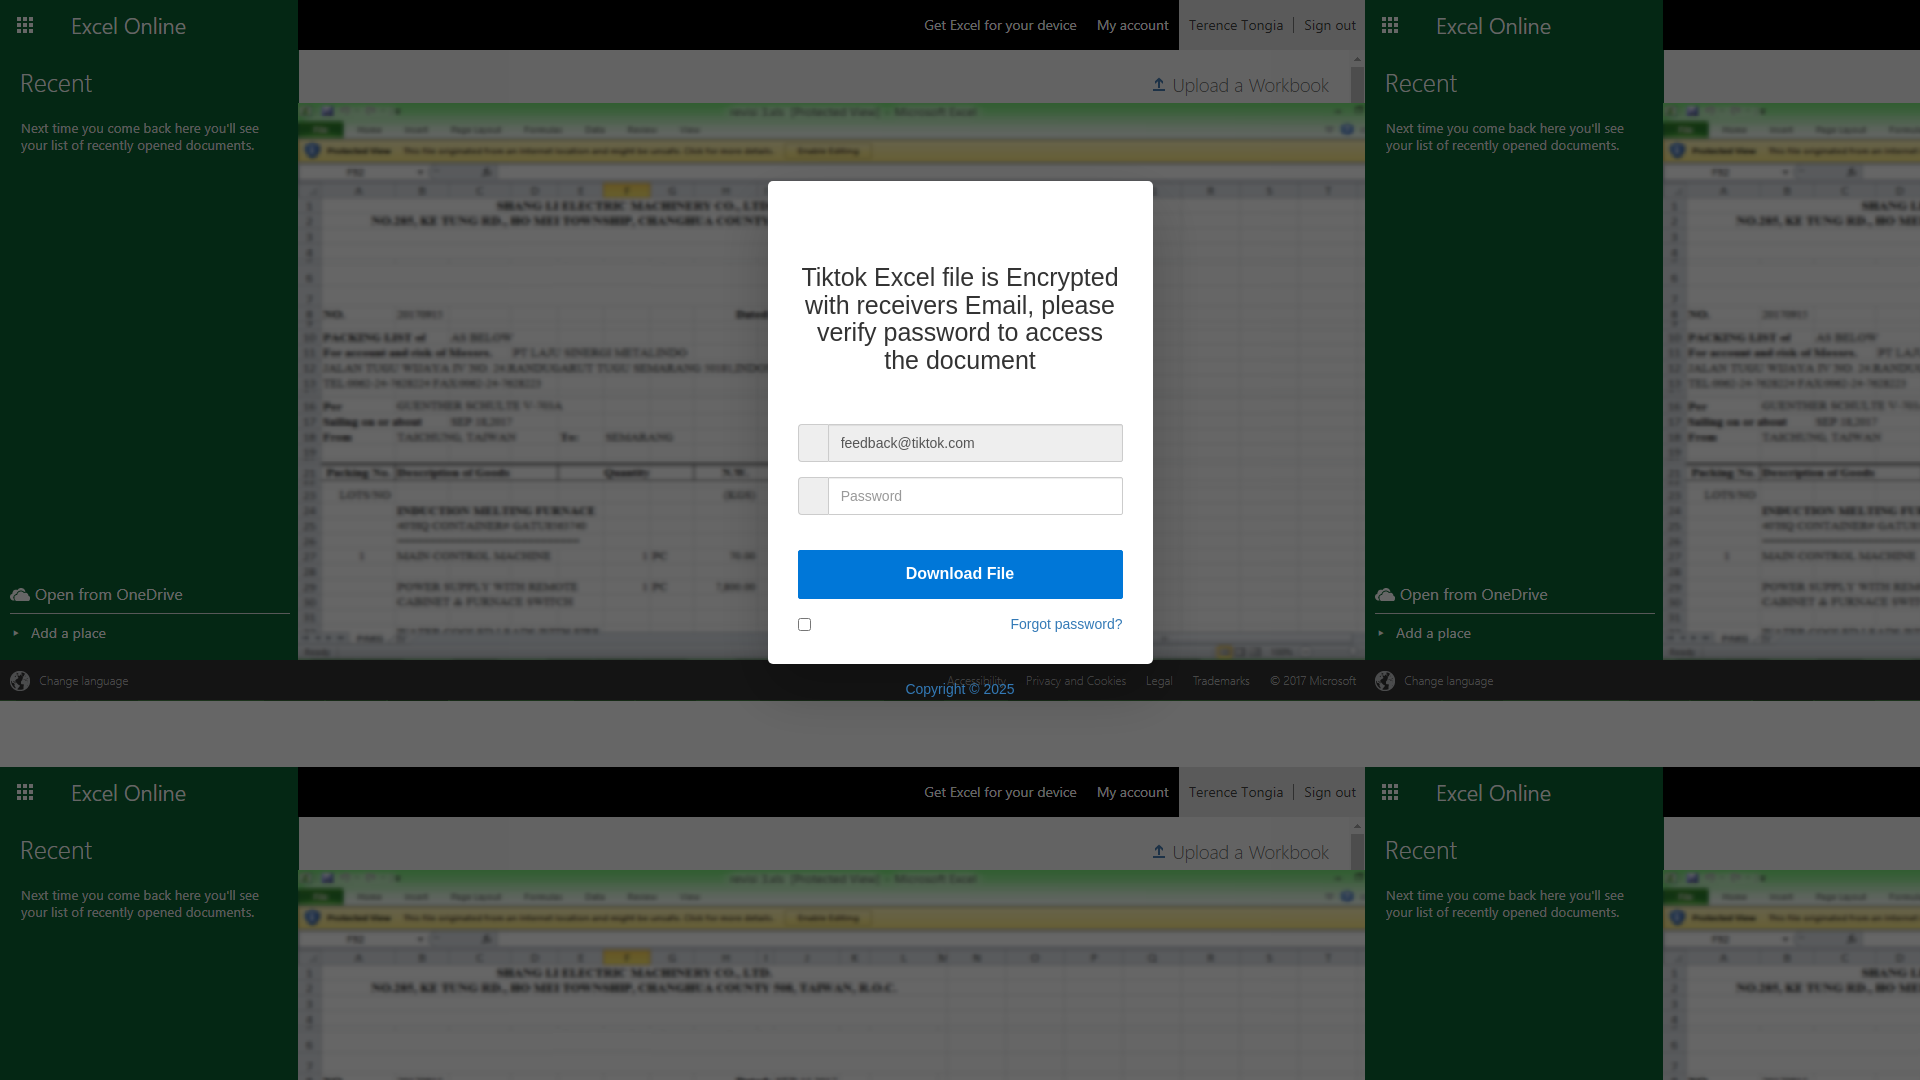The image size is (1920, 1080).
Task: Click the Excel Online title in the upper-left header
Action: (128, 26)
